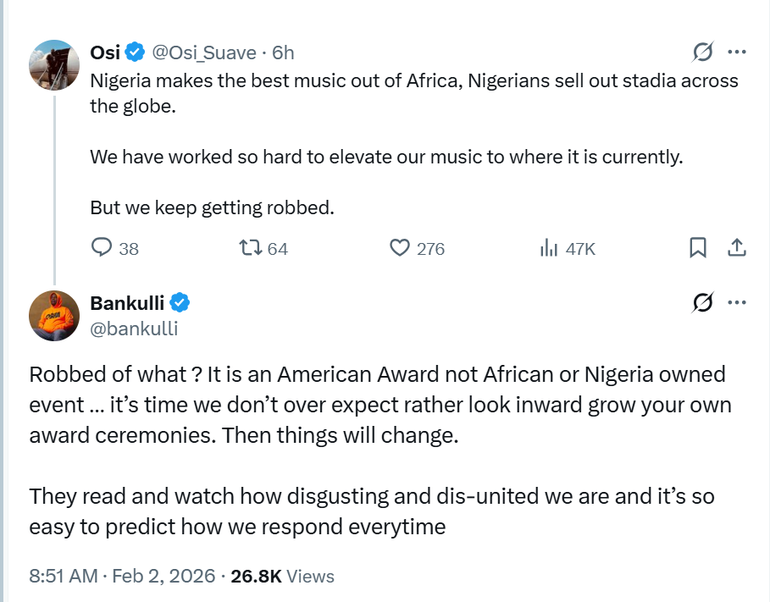Click Bankulli's verified badge

coord(181,302)
